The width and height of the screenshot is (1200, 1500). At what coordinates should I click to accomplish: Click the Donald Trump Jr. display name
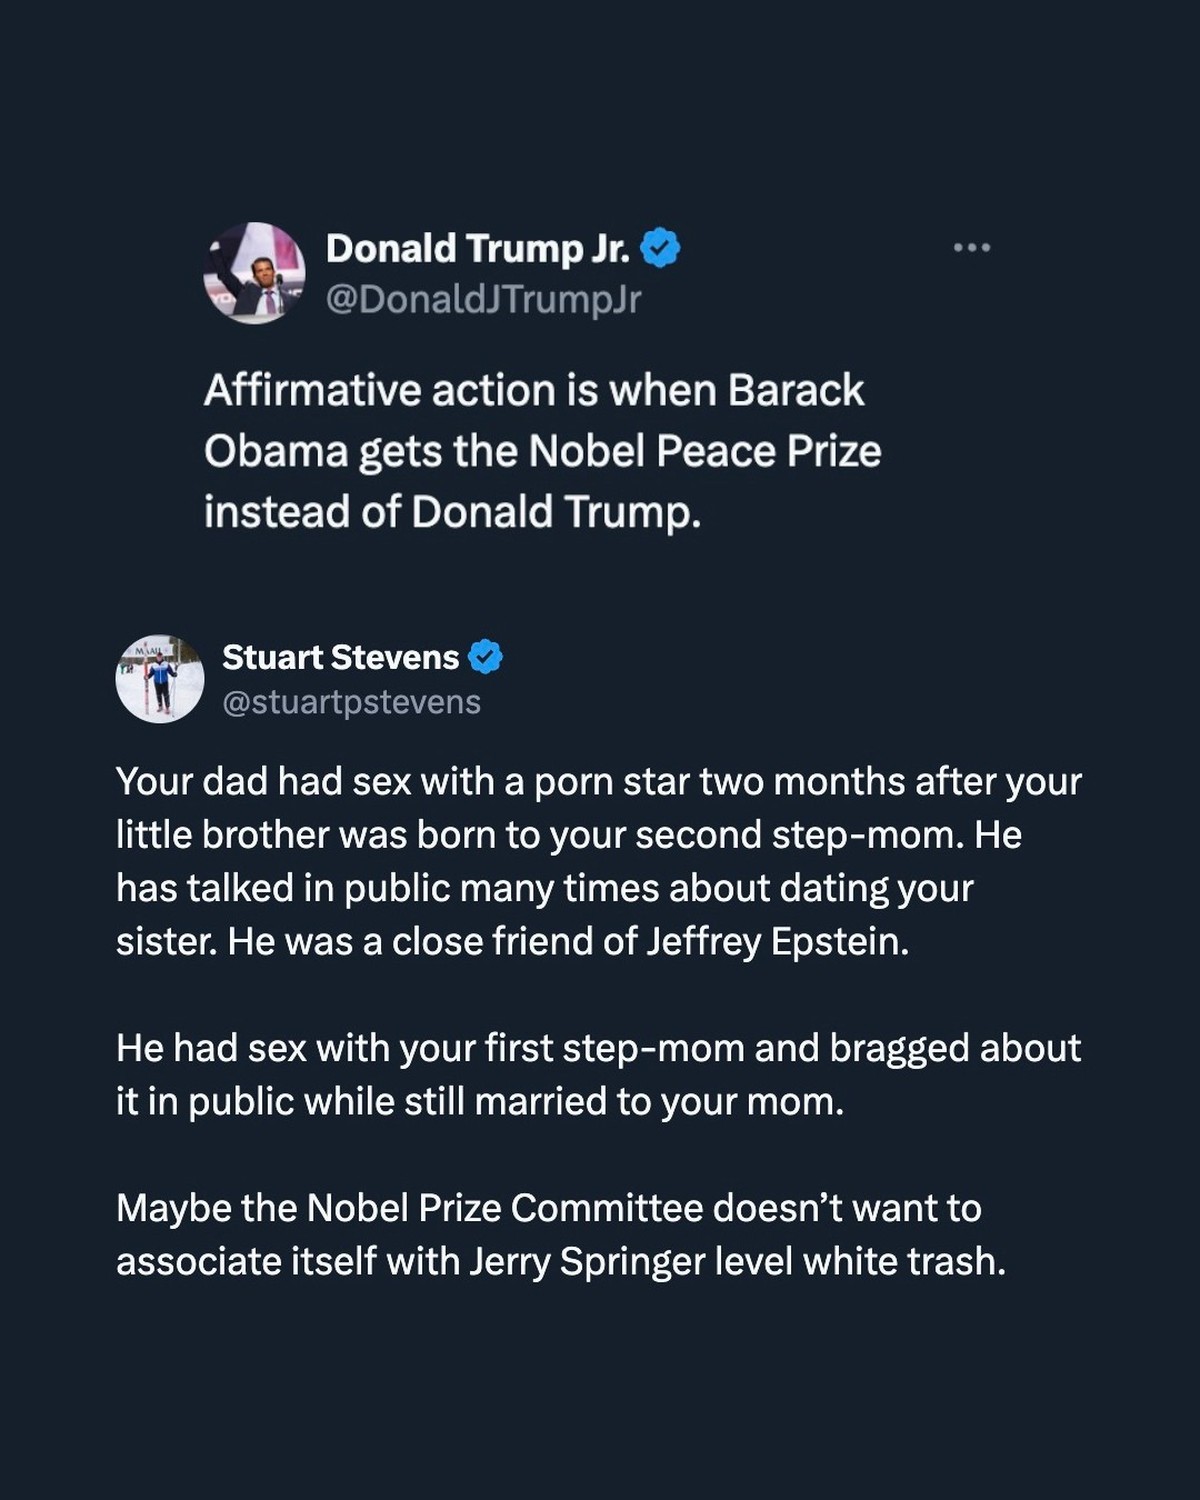tap(478, 248)
